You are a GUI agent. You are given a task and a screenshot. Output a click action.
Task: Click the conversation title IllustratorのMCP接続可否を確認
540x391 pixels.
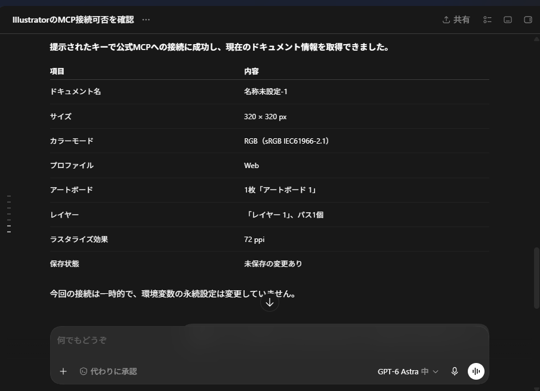point(73,20)
